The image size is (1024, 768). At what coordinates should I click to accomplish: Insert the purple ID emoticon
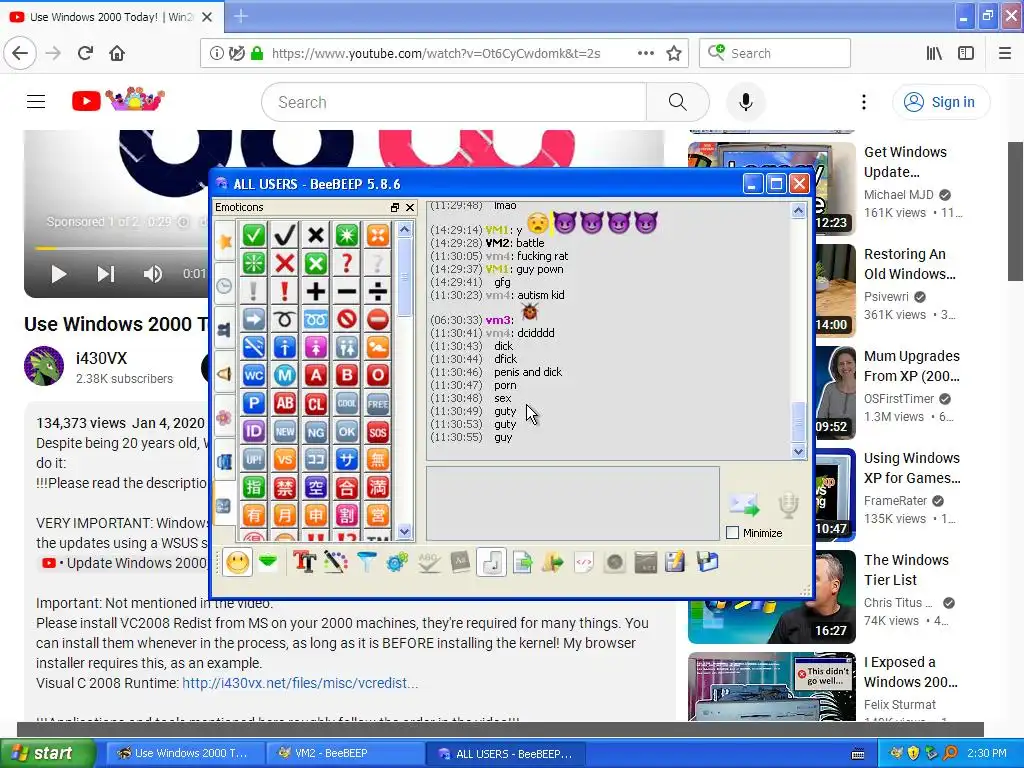coord(253,432)
